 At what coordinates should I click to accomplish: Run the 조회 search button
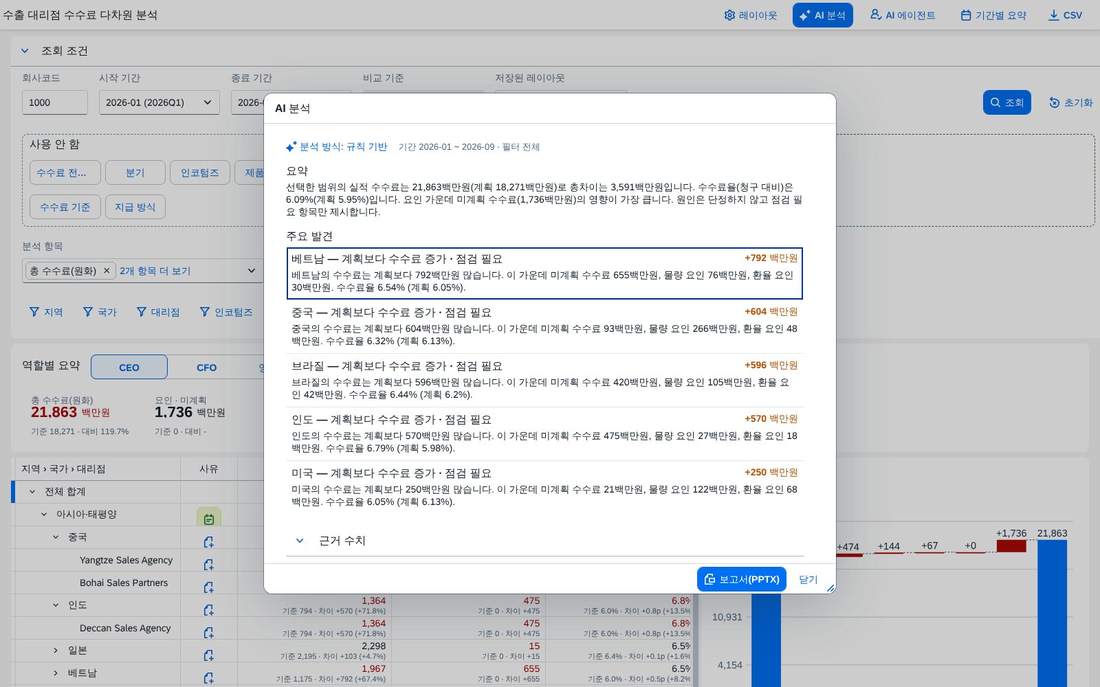1006,102
